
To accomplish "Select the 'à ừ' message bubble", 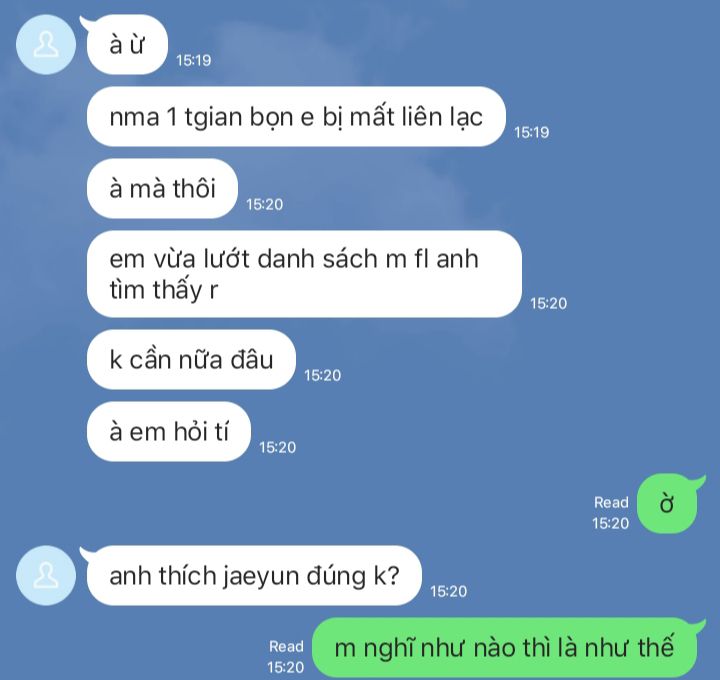I will (127, 45).
